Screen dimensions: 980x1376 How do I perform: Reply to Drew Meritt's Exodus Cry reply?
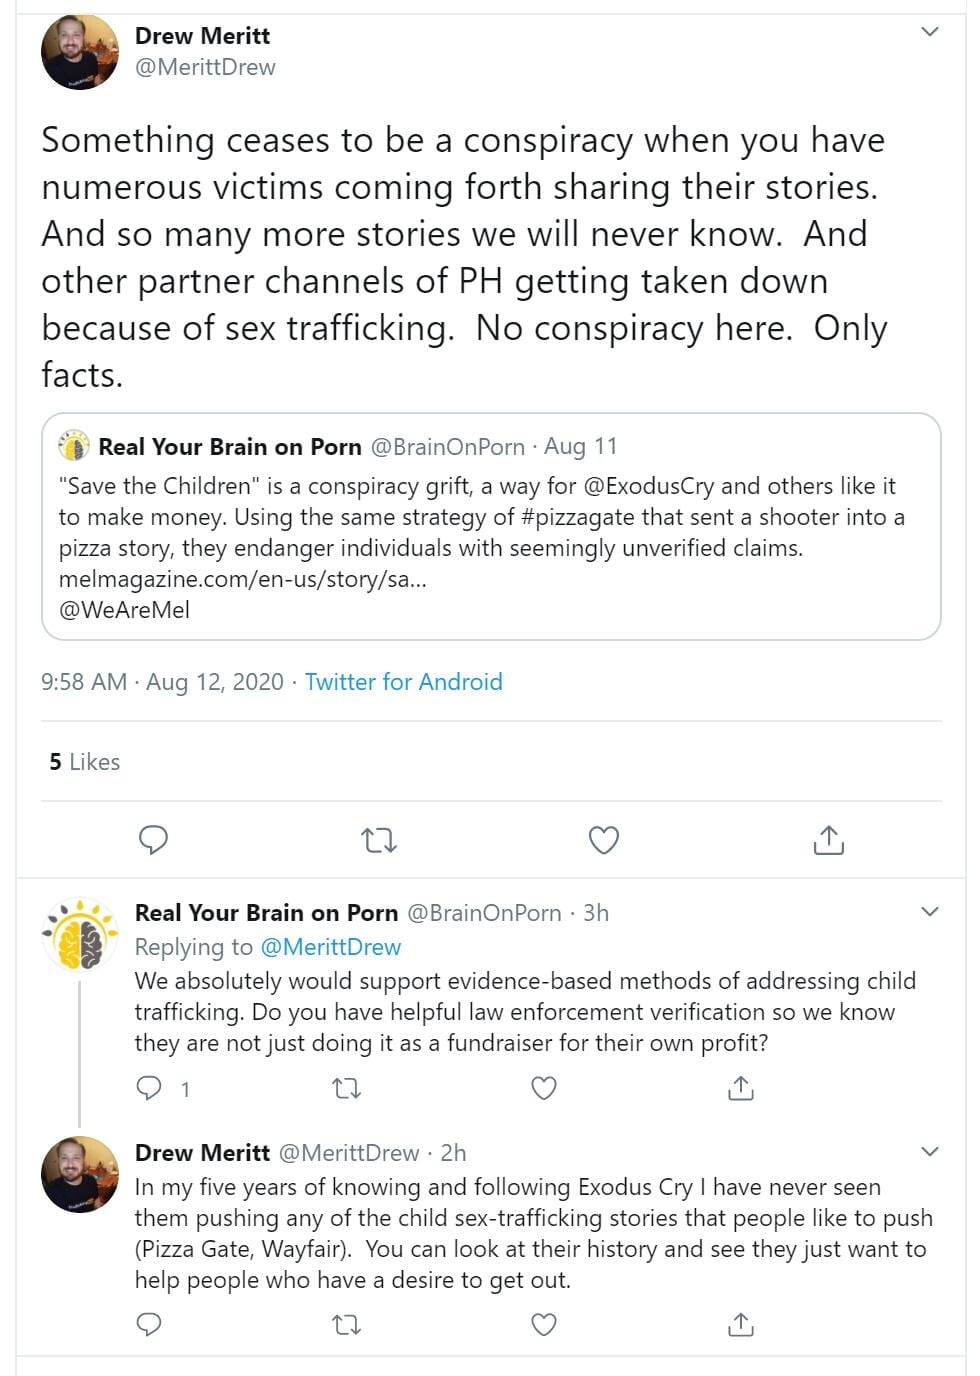tap(149, 1325)
